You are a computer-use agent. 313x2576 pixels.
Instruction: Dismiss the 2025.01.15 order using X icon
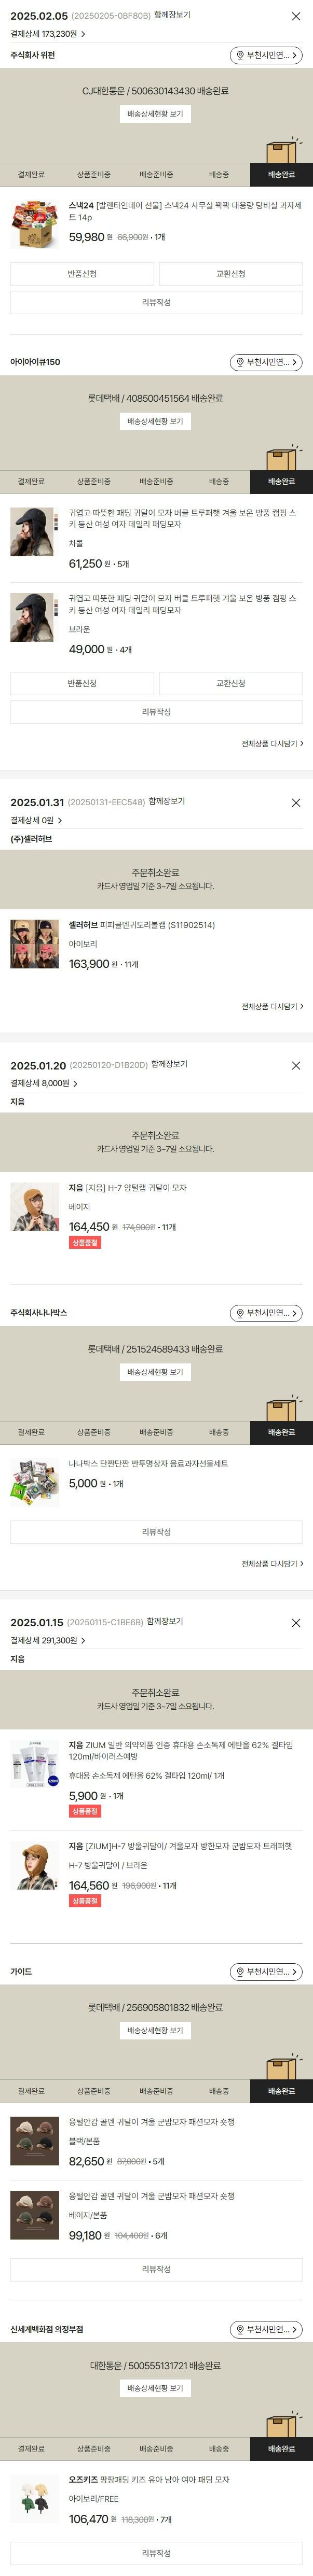click(x=296, y=1623)
